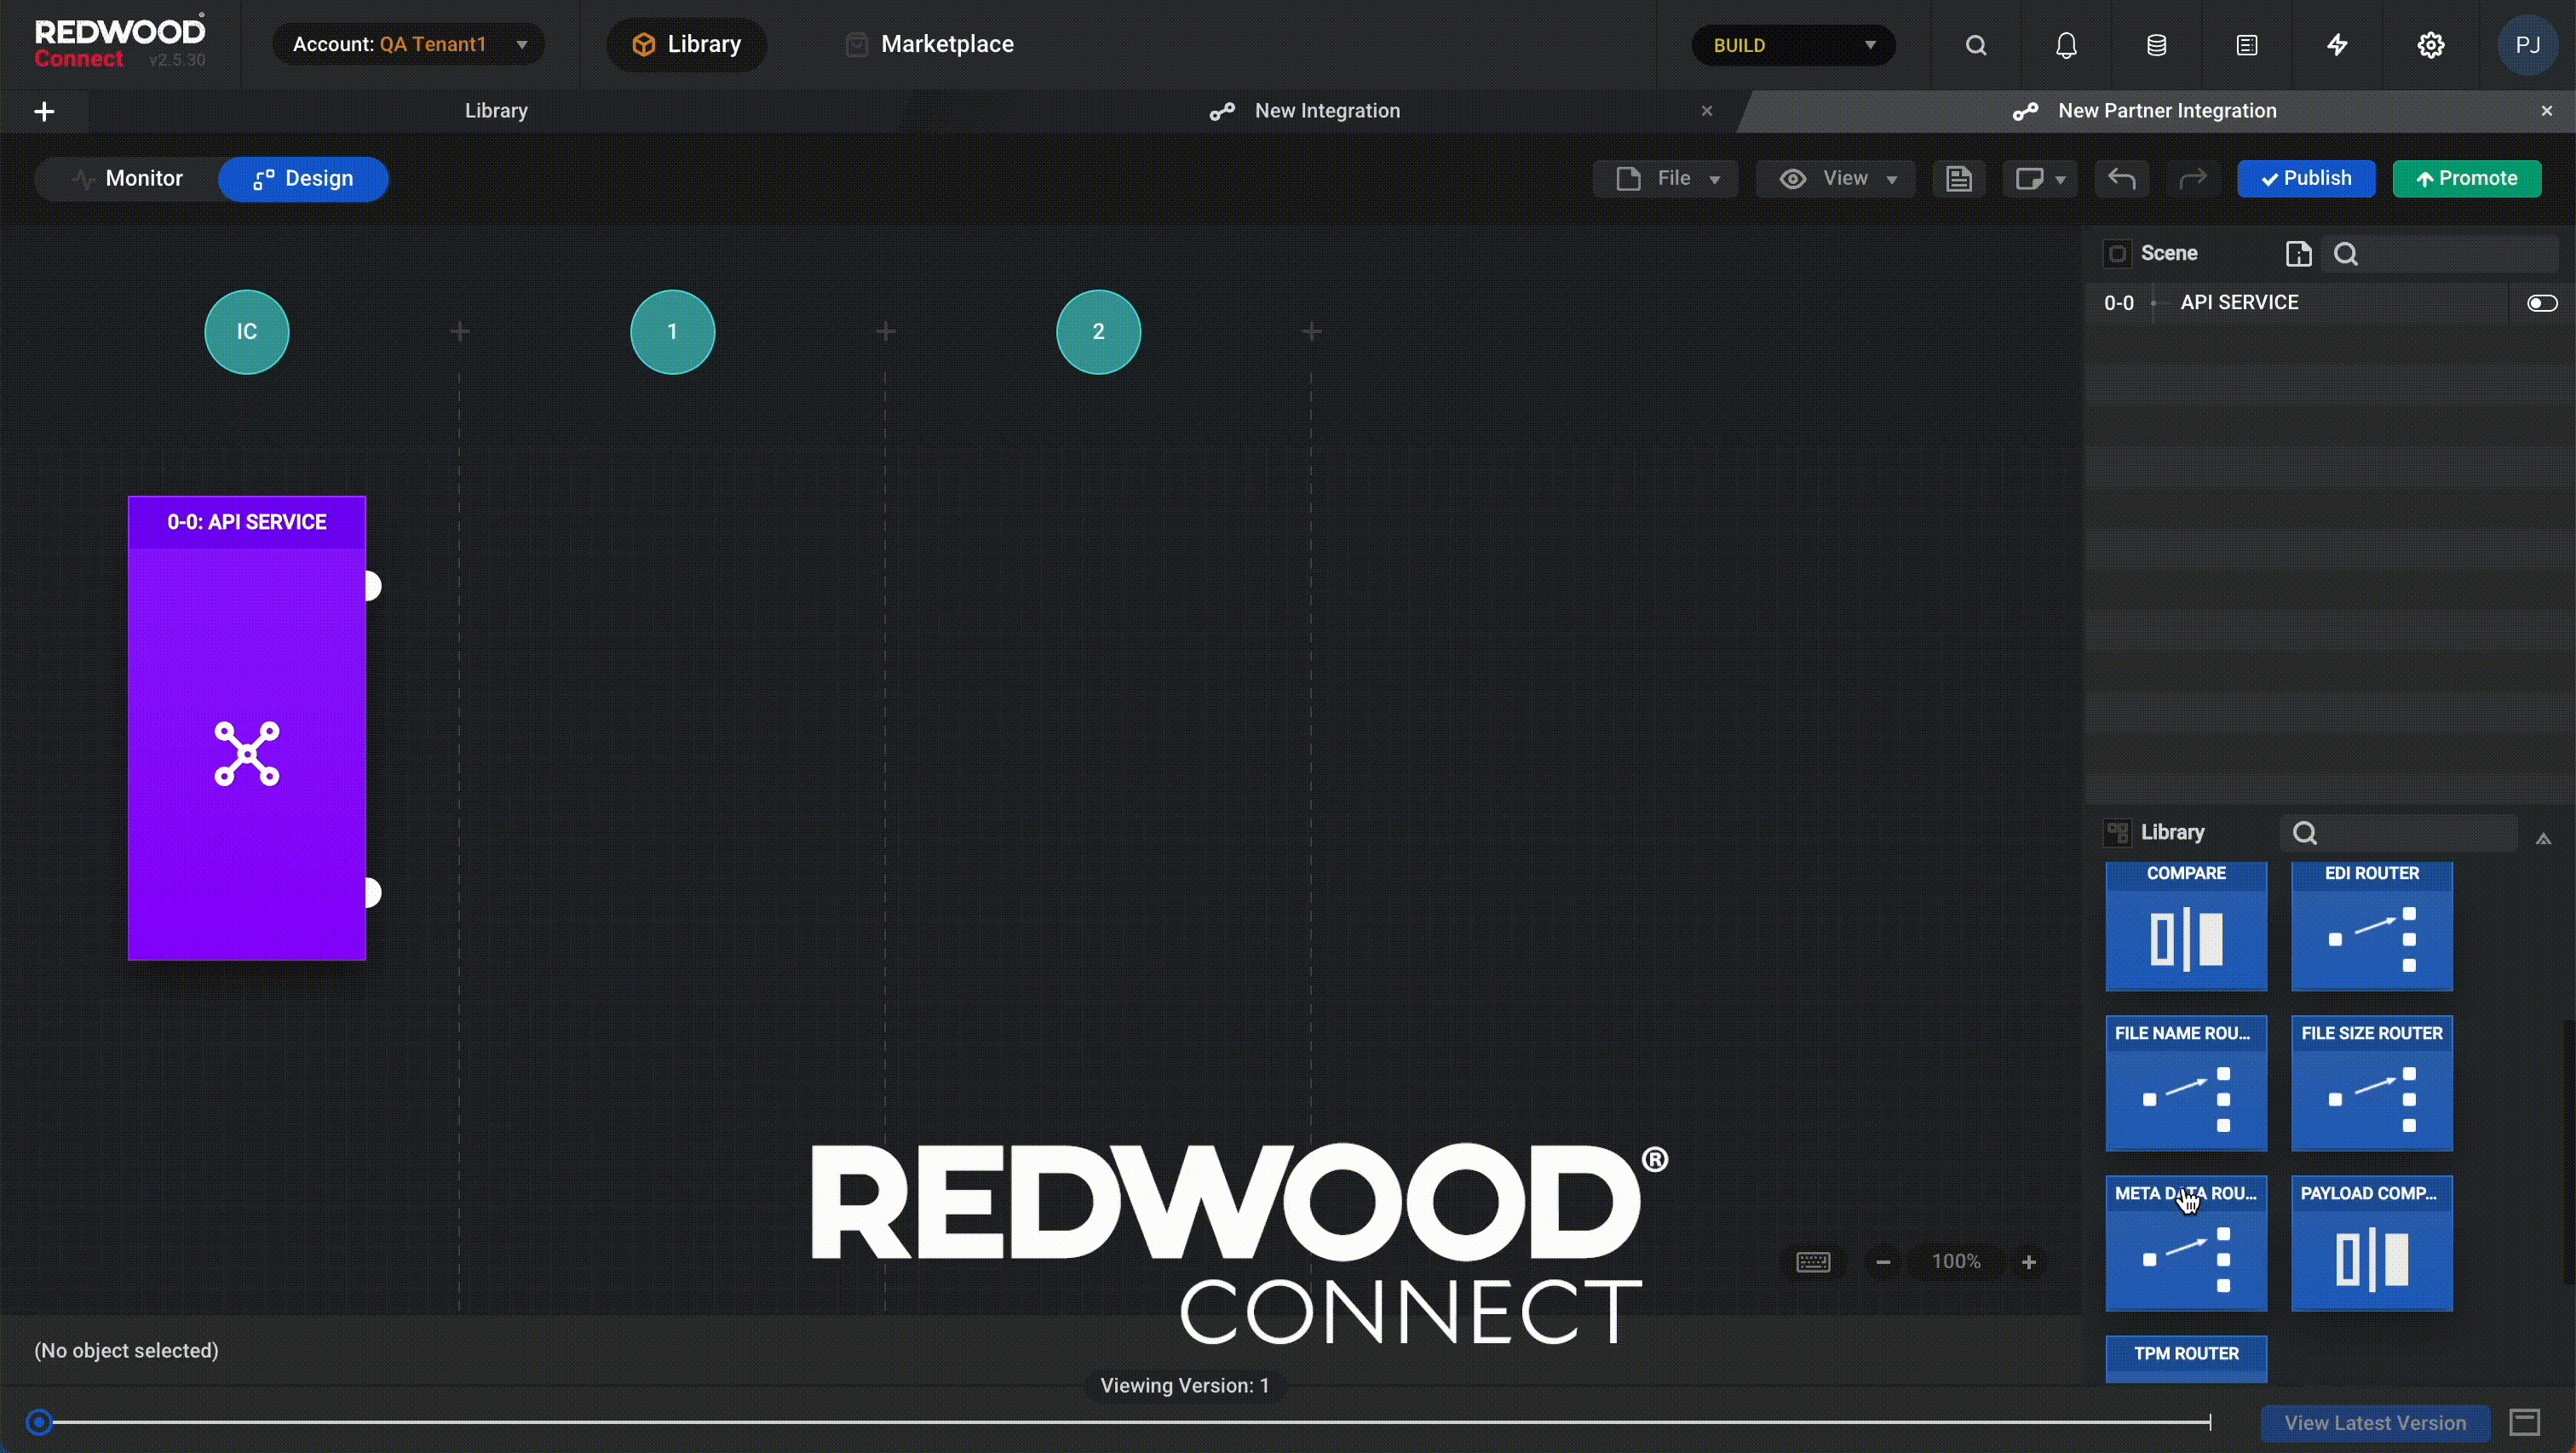Toggle the API SERVICE switch in Scene

2541,303
